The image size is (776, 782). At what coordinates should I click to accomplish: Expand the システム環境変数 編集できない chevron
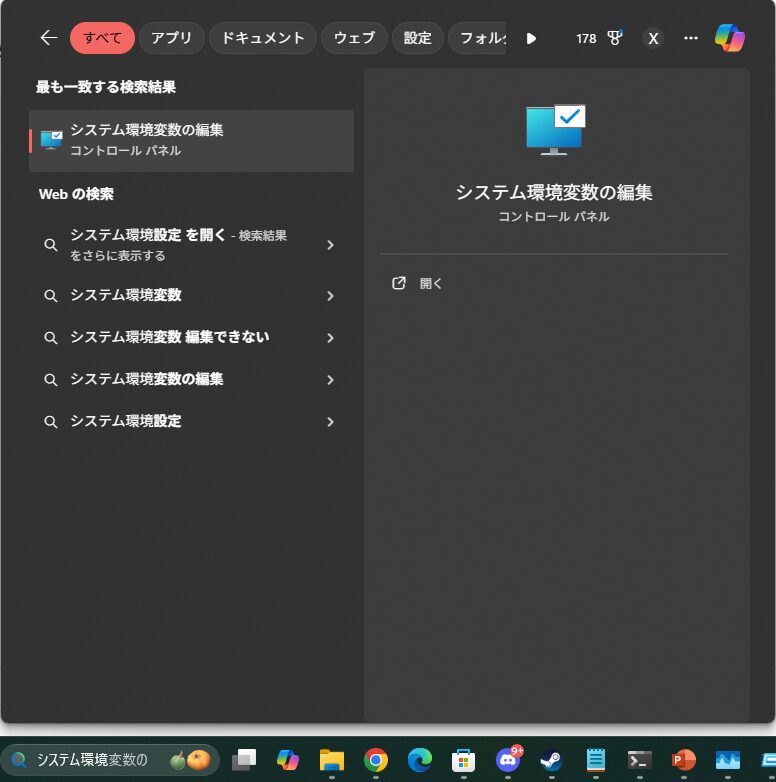tap(330, 338)
